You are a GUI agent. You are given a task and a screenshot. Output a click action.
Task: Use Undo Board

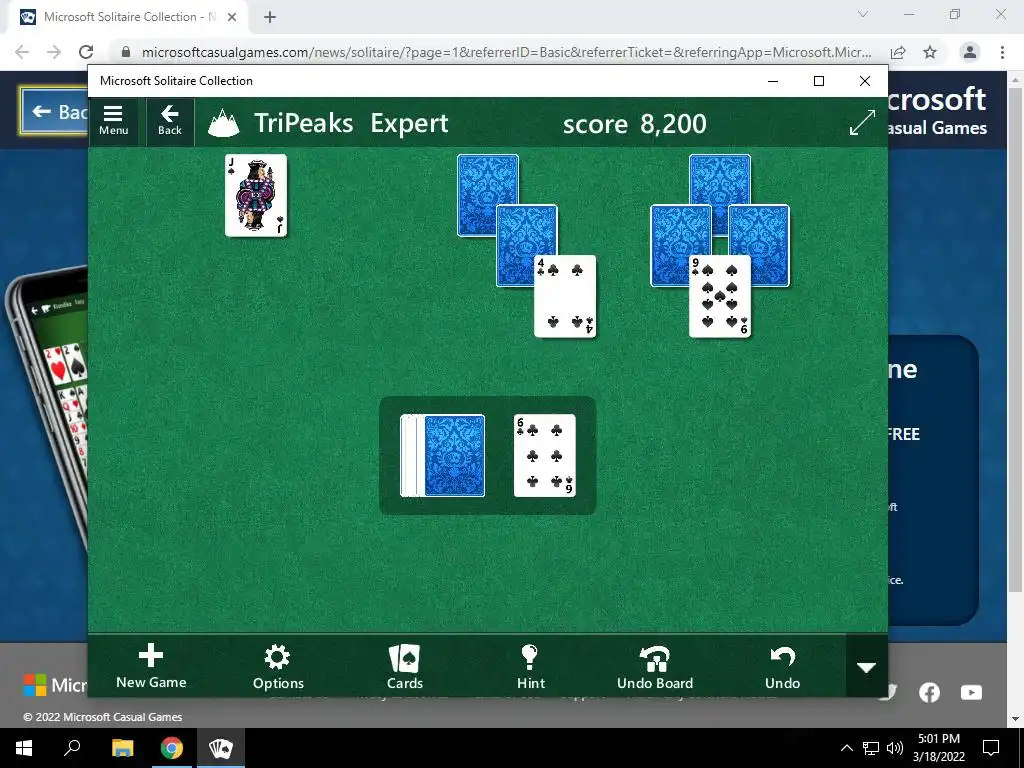(654, 666)
